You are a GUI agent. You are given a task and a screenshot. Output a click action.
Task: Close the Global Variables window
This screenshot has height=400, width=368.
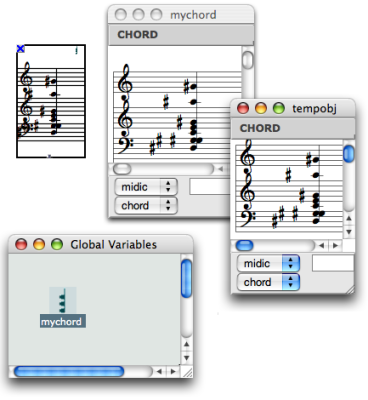(x=21, y=244)
